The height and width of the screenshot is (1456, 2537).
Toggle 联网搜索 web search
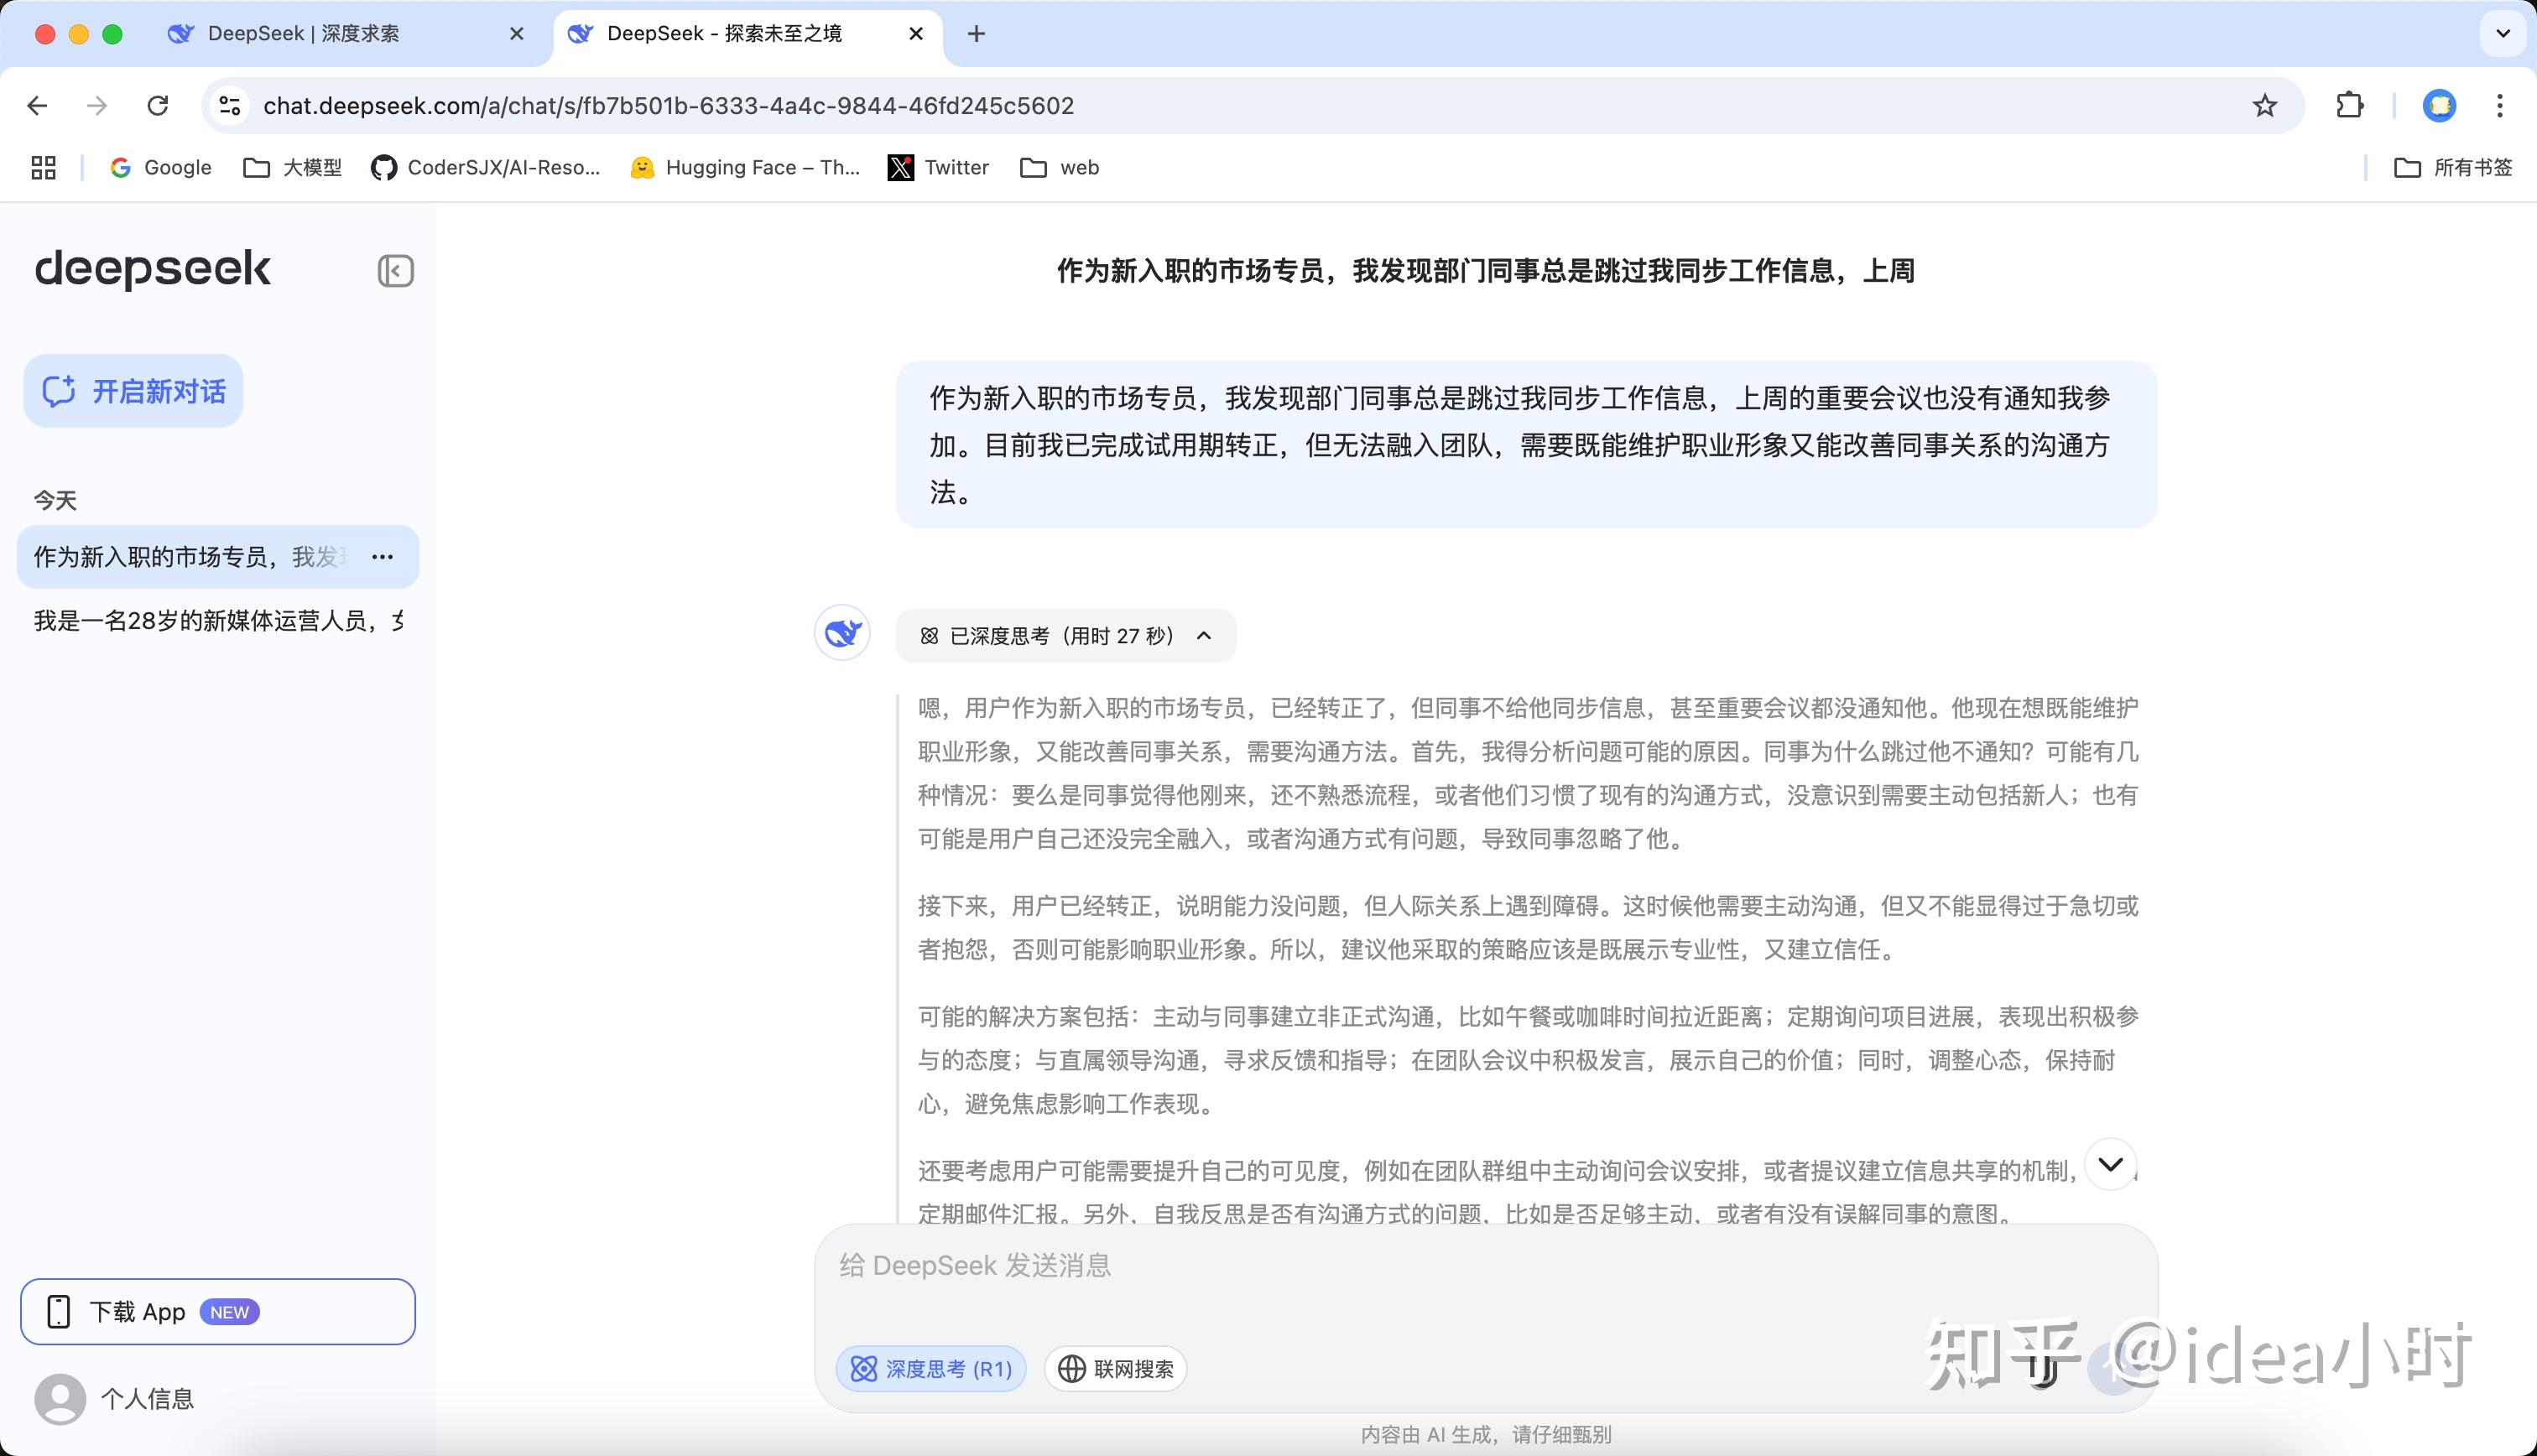1115,1369
